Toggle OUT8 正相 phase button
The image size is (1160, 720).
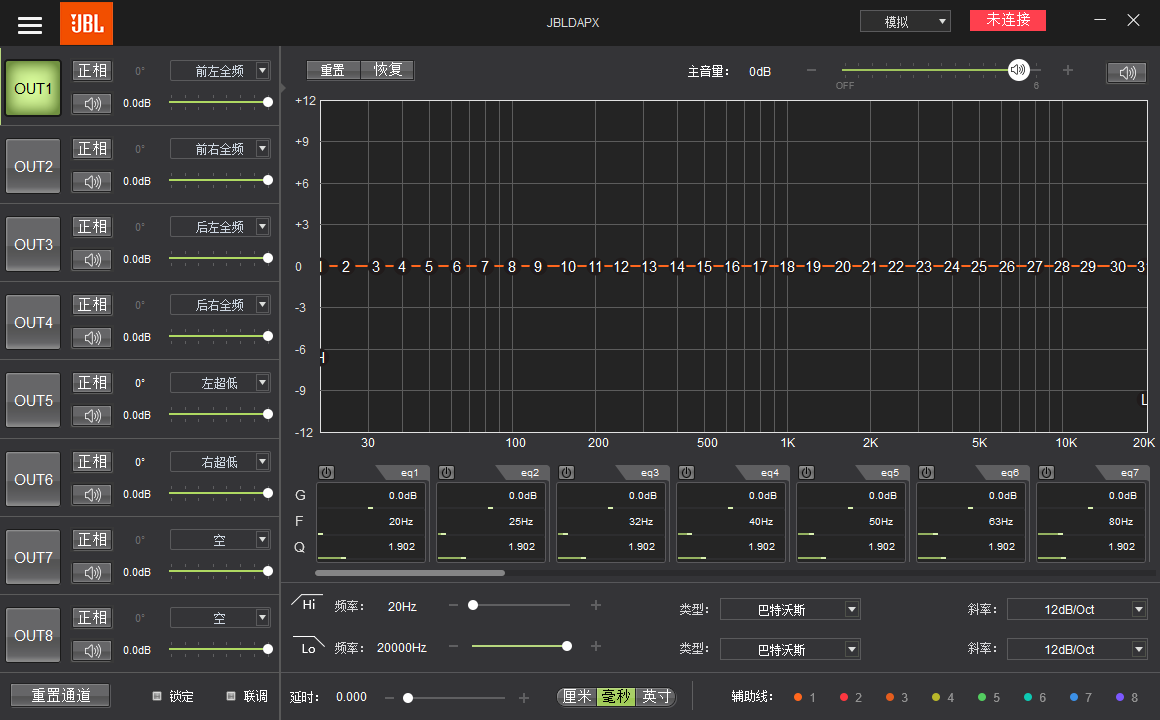(92, 618)
